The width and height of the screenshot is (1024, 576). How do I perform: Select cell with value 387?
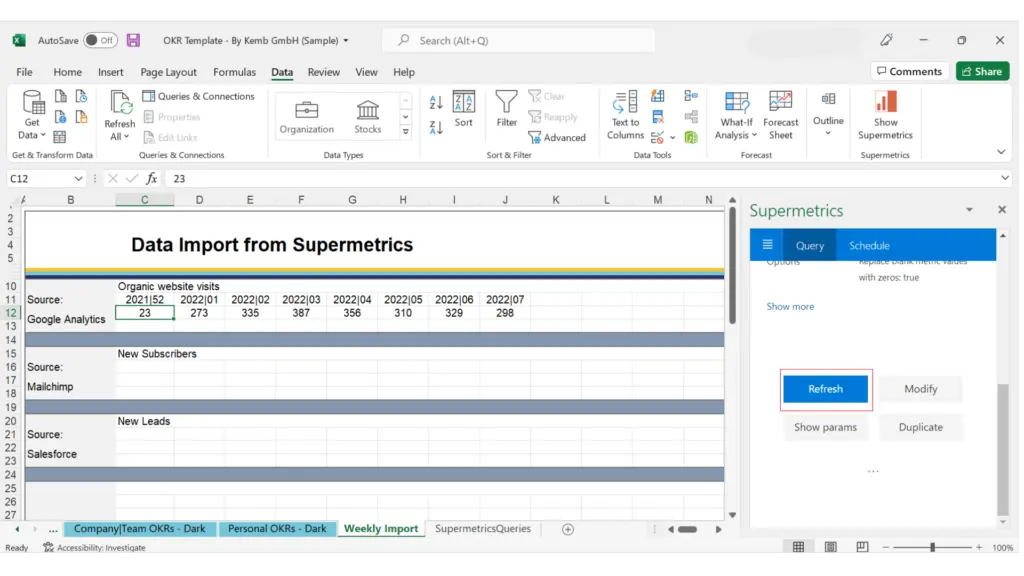(x=301, y=313)
